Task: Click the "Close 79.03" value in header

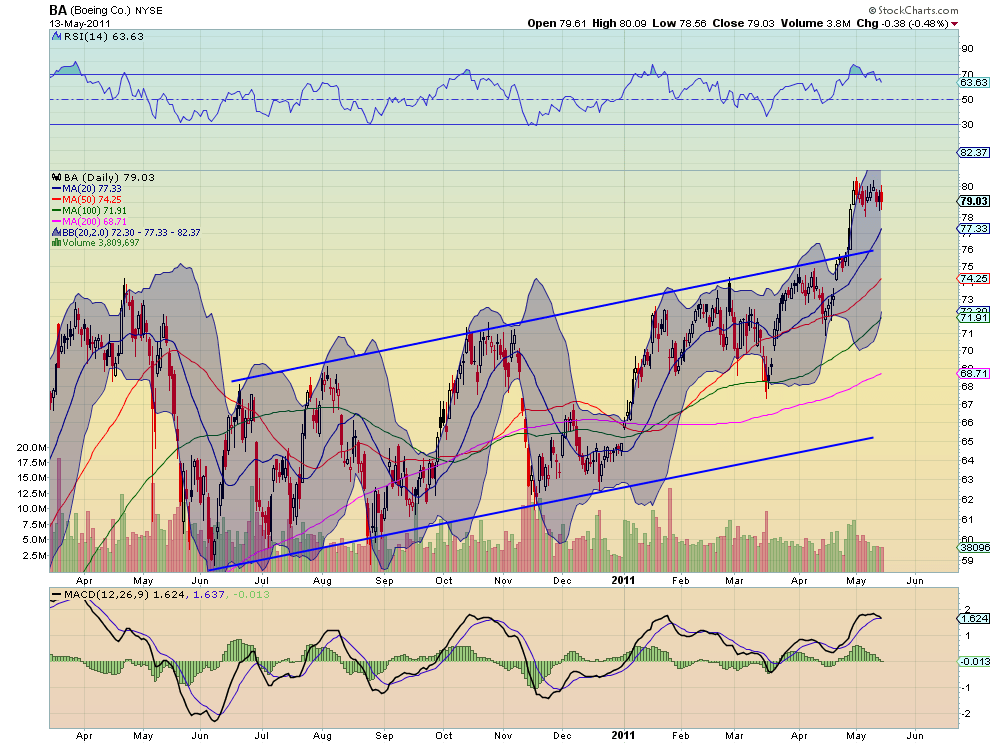Action: tap(743, 23)
